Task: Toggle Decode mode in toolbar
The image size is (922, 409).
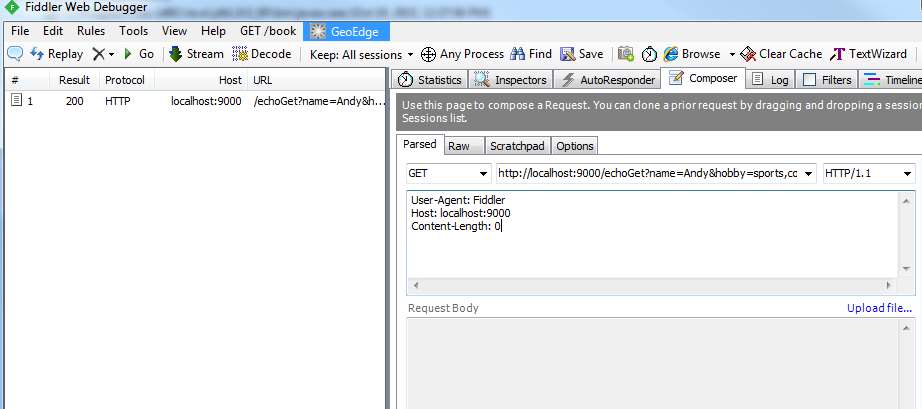Action: pyautogui.click(x=262, y=54)
